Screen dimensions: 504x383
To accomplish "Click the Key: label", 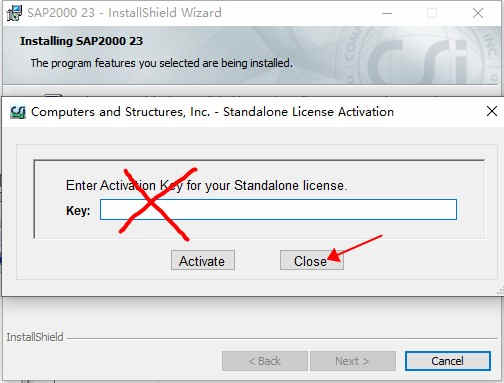I will pos(78,211).
